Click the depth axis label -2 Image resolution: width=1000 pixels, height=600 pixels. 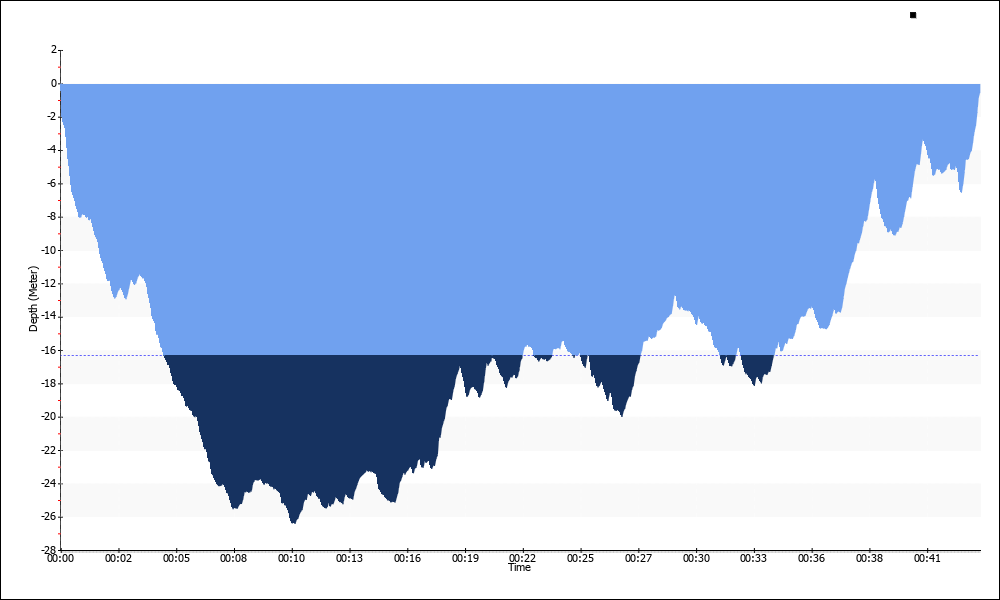click(52, 117)
